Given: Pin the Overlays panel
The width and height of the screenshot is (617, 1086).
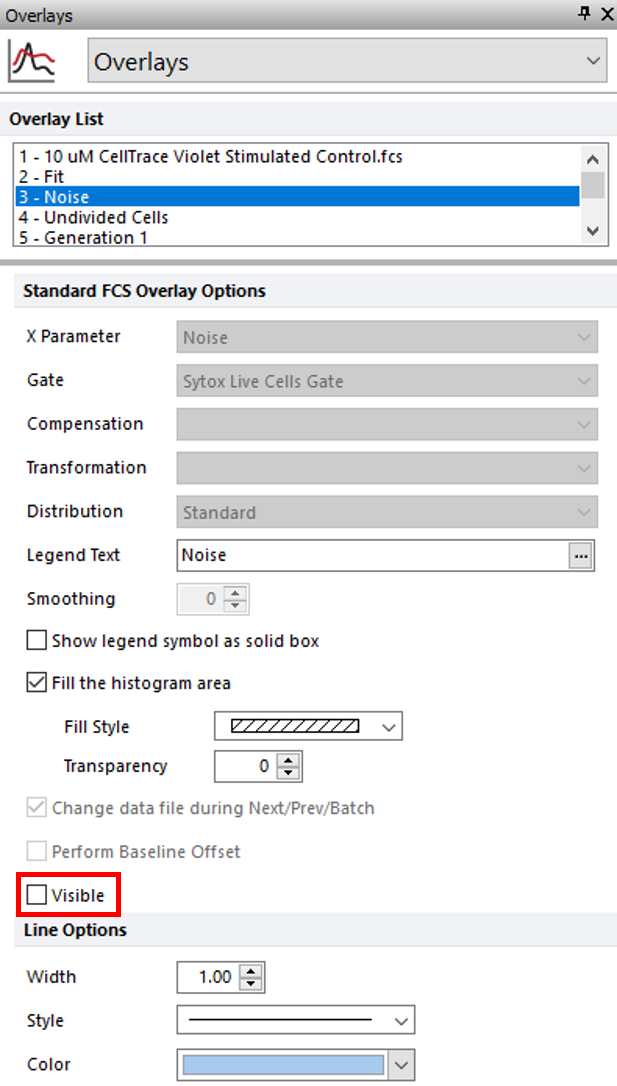Looking at the screenshot, I should coord(584,14).
